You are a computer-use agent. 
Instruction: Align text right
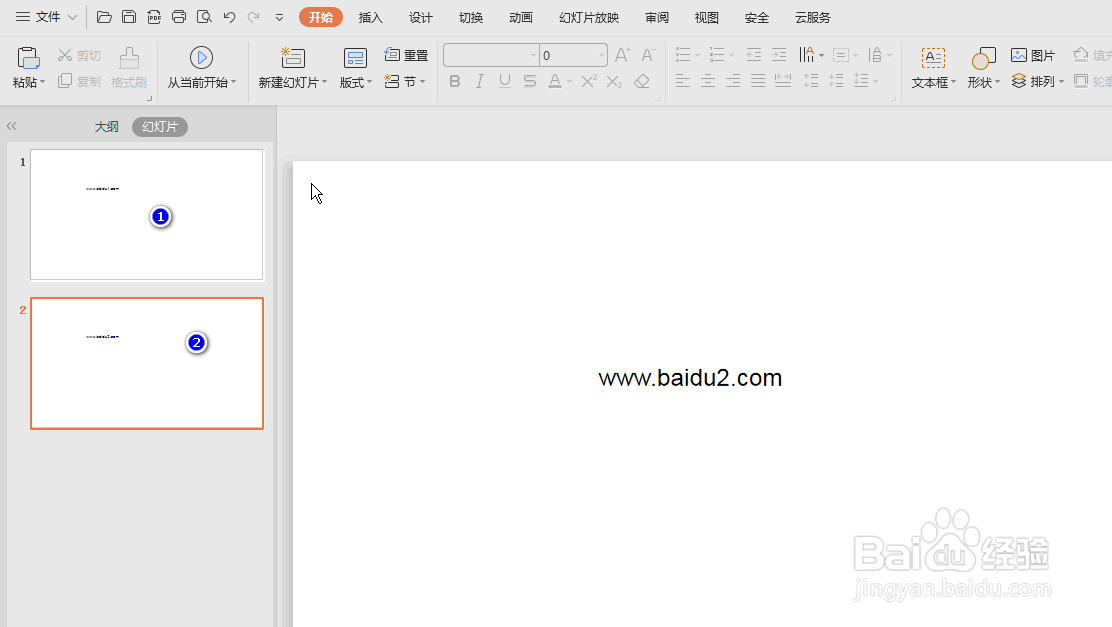(x=733, y=82)
